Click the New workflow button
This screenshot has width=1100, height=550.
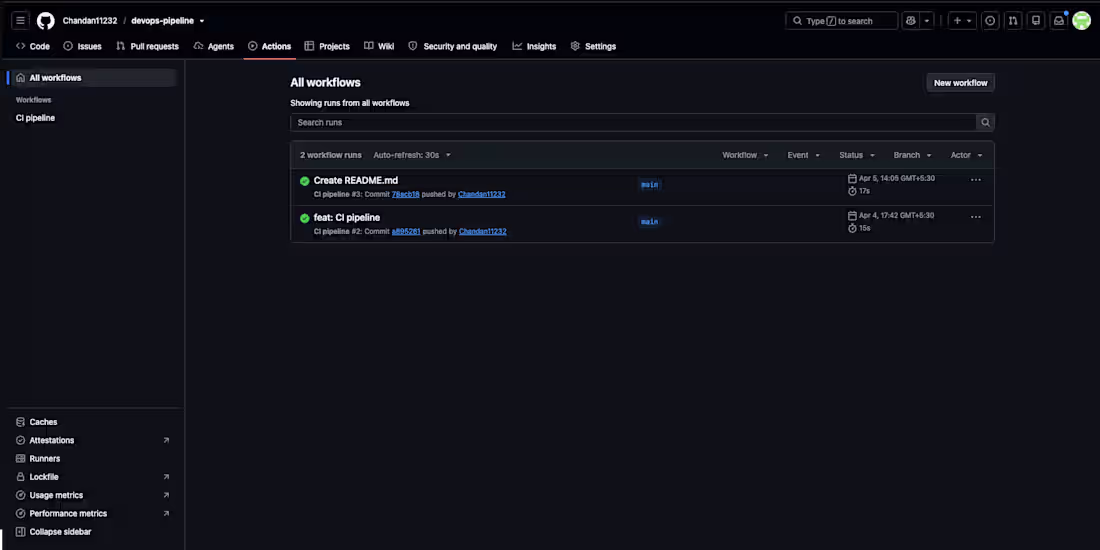960,83
